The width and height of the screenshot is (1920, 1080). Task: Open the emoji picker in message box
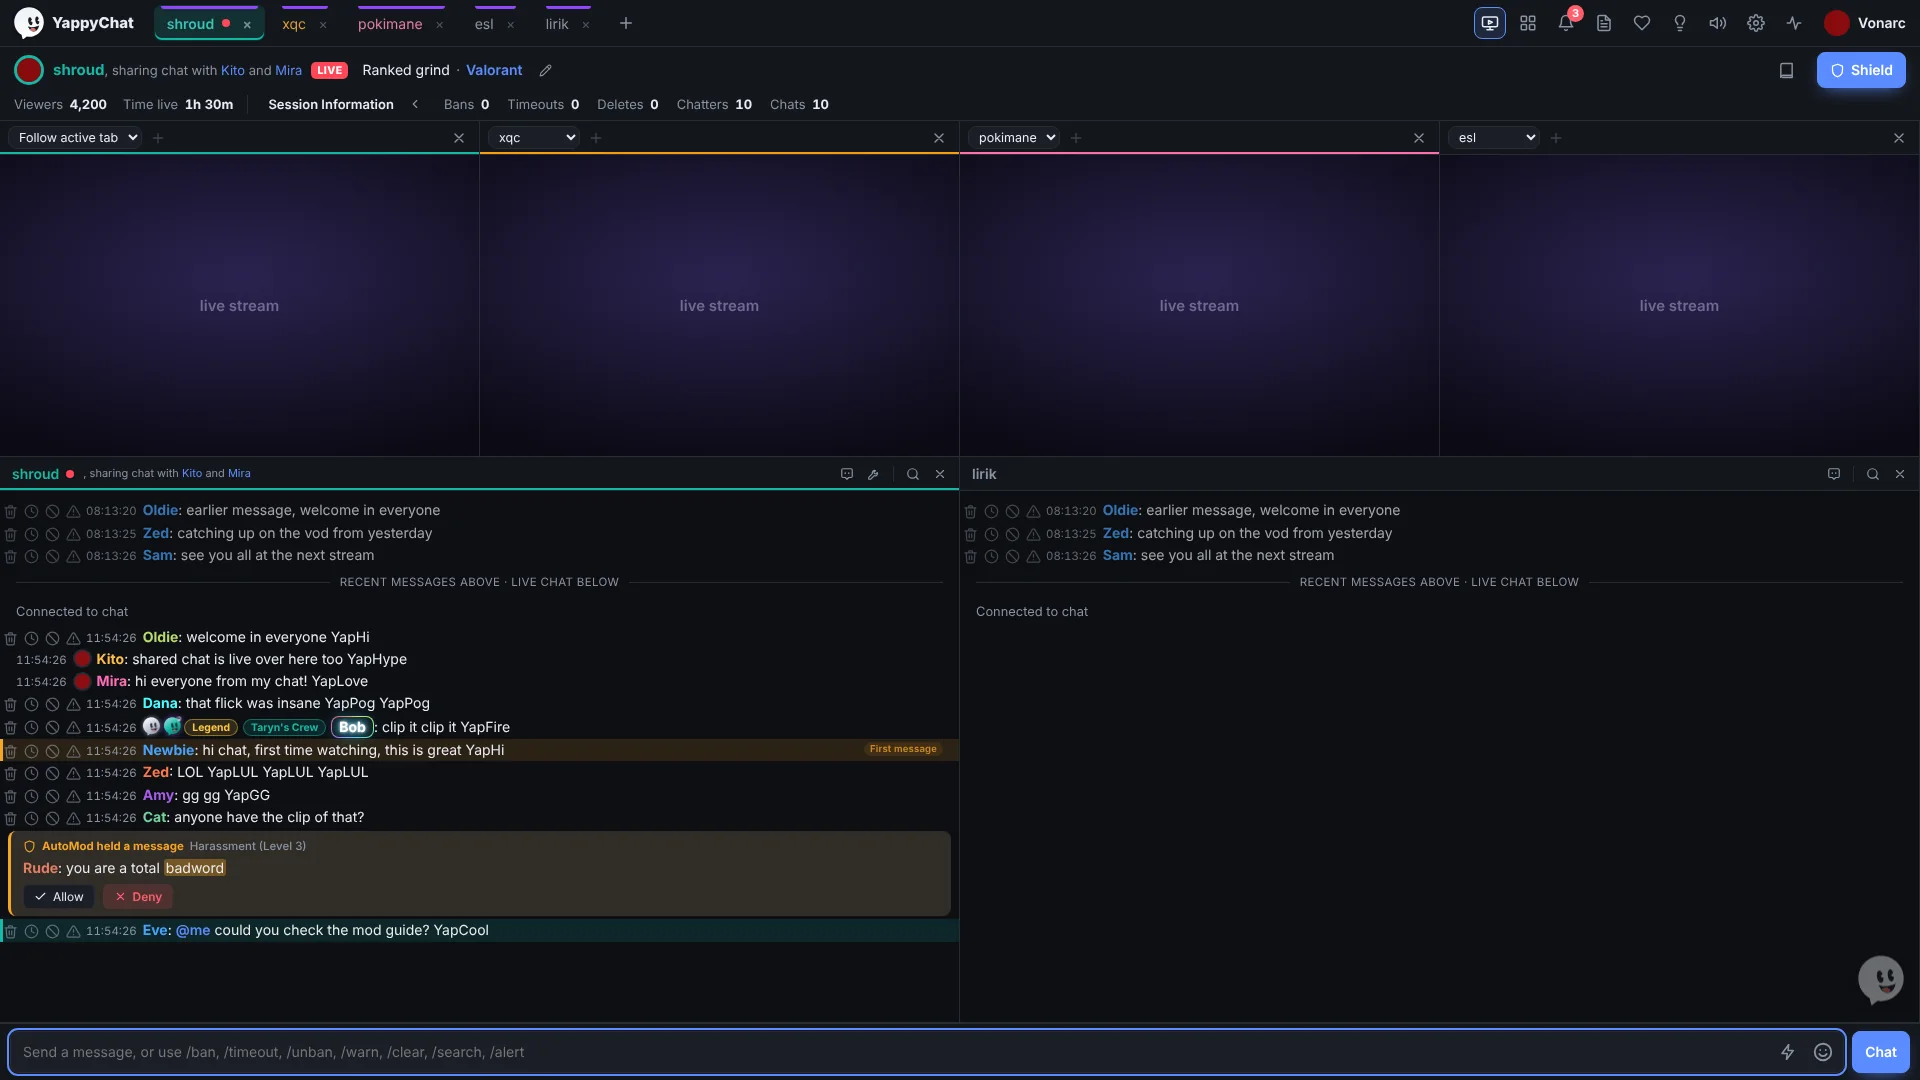(1823, 1052)
